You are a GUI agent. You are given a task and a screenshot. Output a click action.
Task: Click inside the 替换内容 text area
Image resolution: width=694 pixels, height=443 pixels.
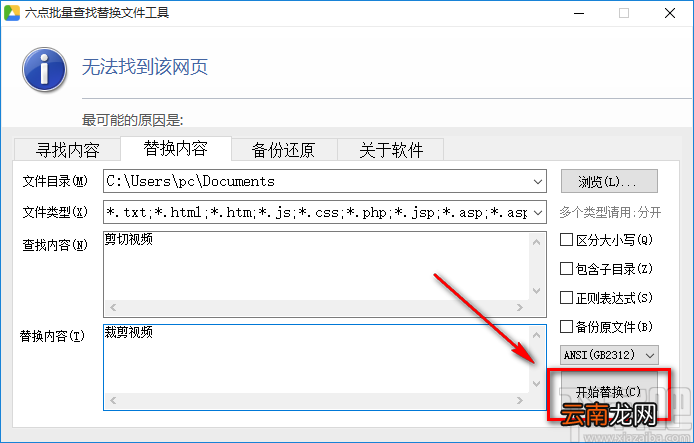[x=316, y=359]
